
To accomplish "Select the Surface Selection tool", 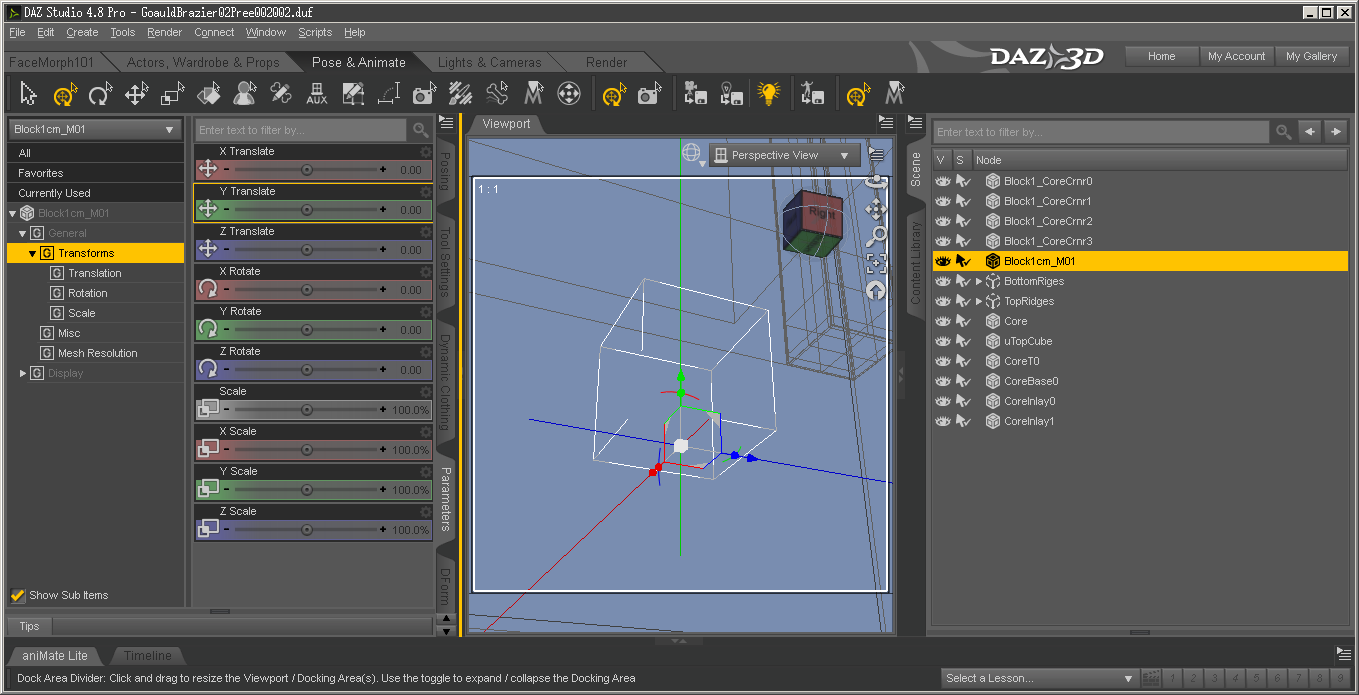I will tap(208, 95).
